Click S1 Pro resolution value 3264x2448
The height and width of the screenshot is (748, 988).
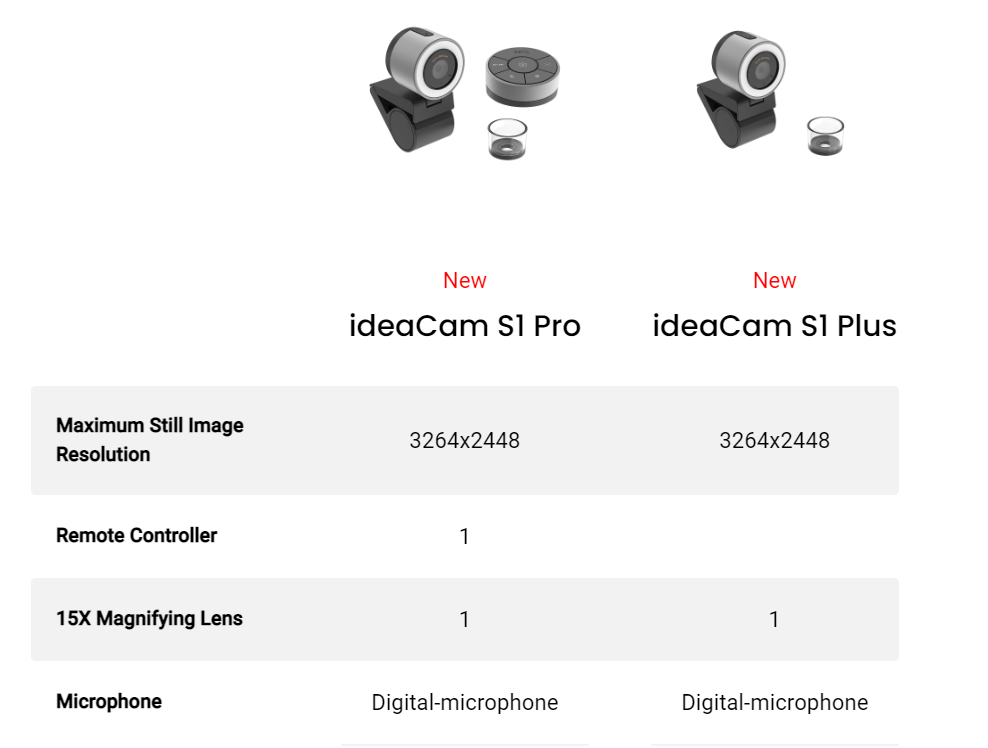pos(464,440)
